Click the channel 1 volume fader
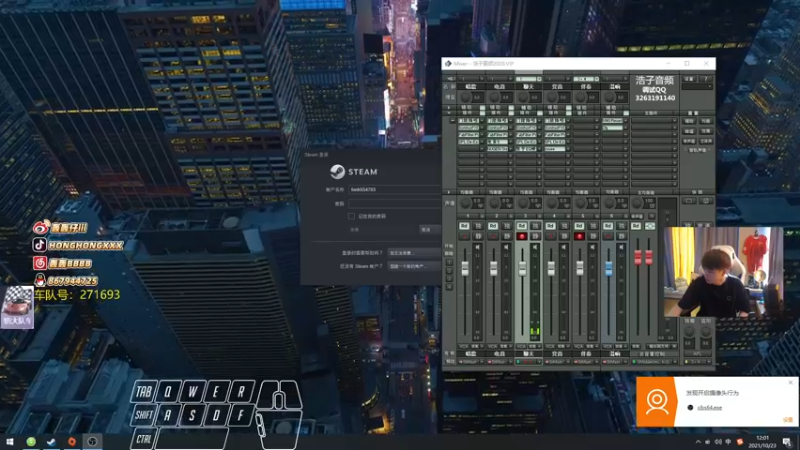 click(465, 268)
